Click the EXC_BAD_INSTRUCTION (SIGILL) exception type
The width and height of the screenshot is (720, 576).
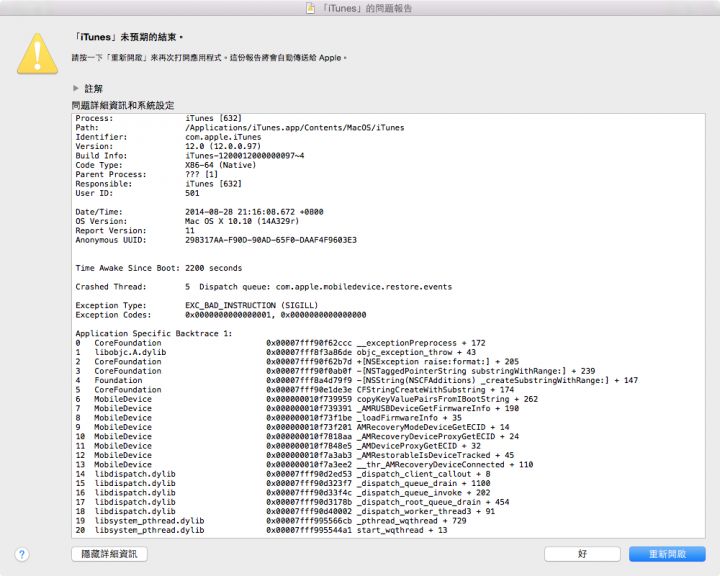tap(251, 305)
